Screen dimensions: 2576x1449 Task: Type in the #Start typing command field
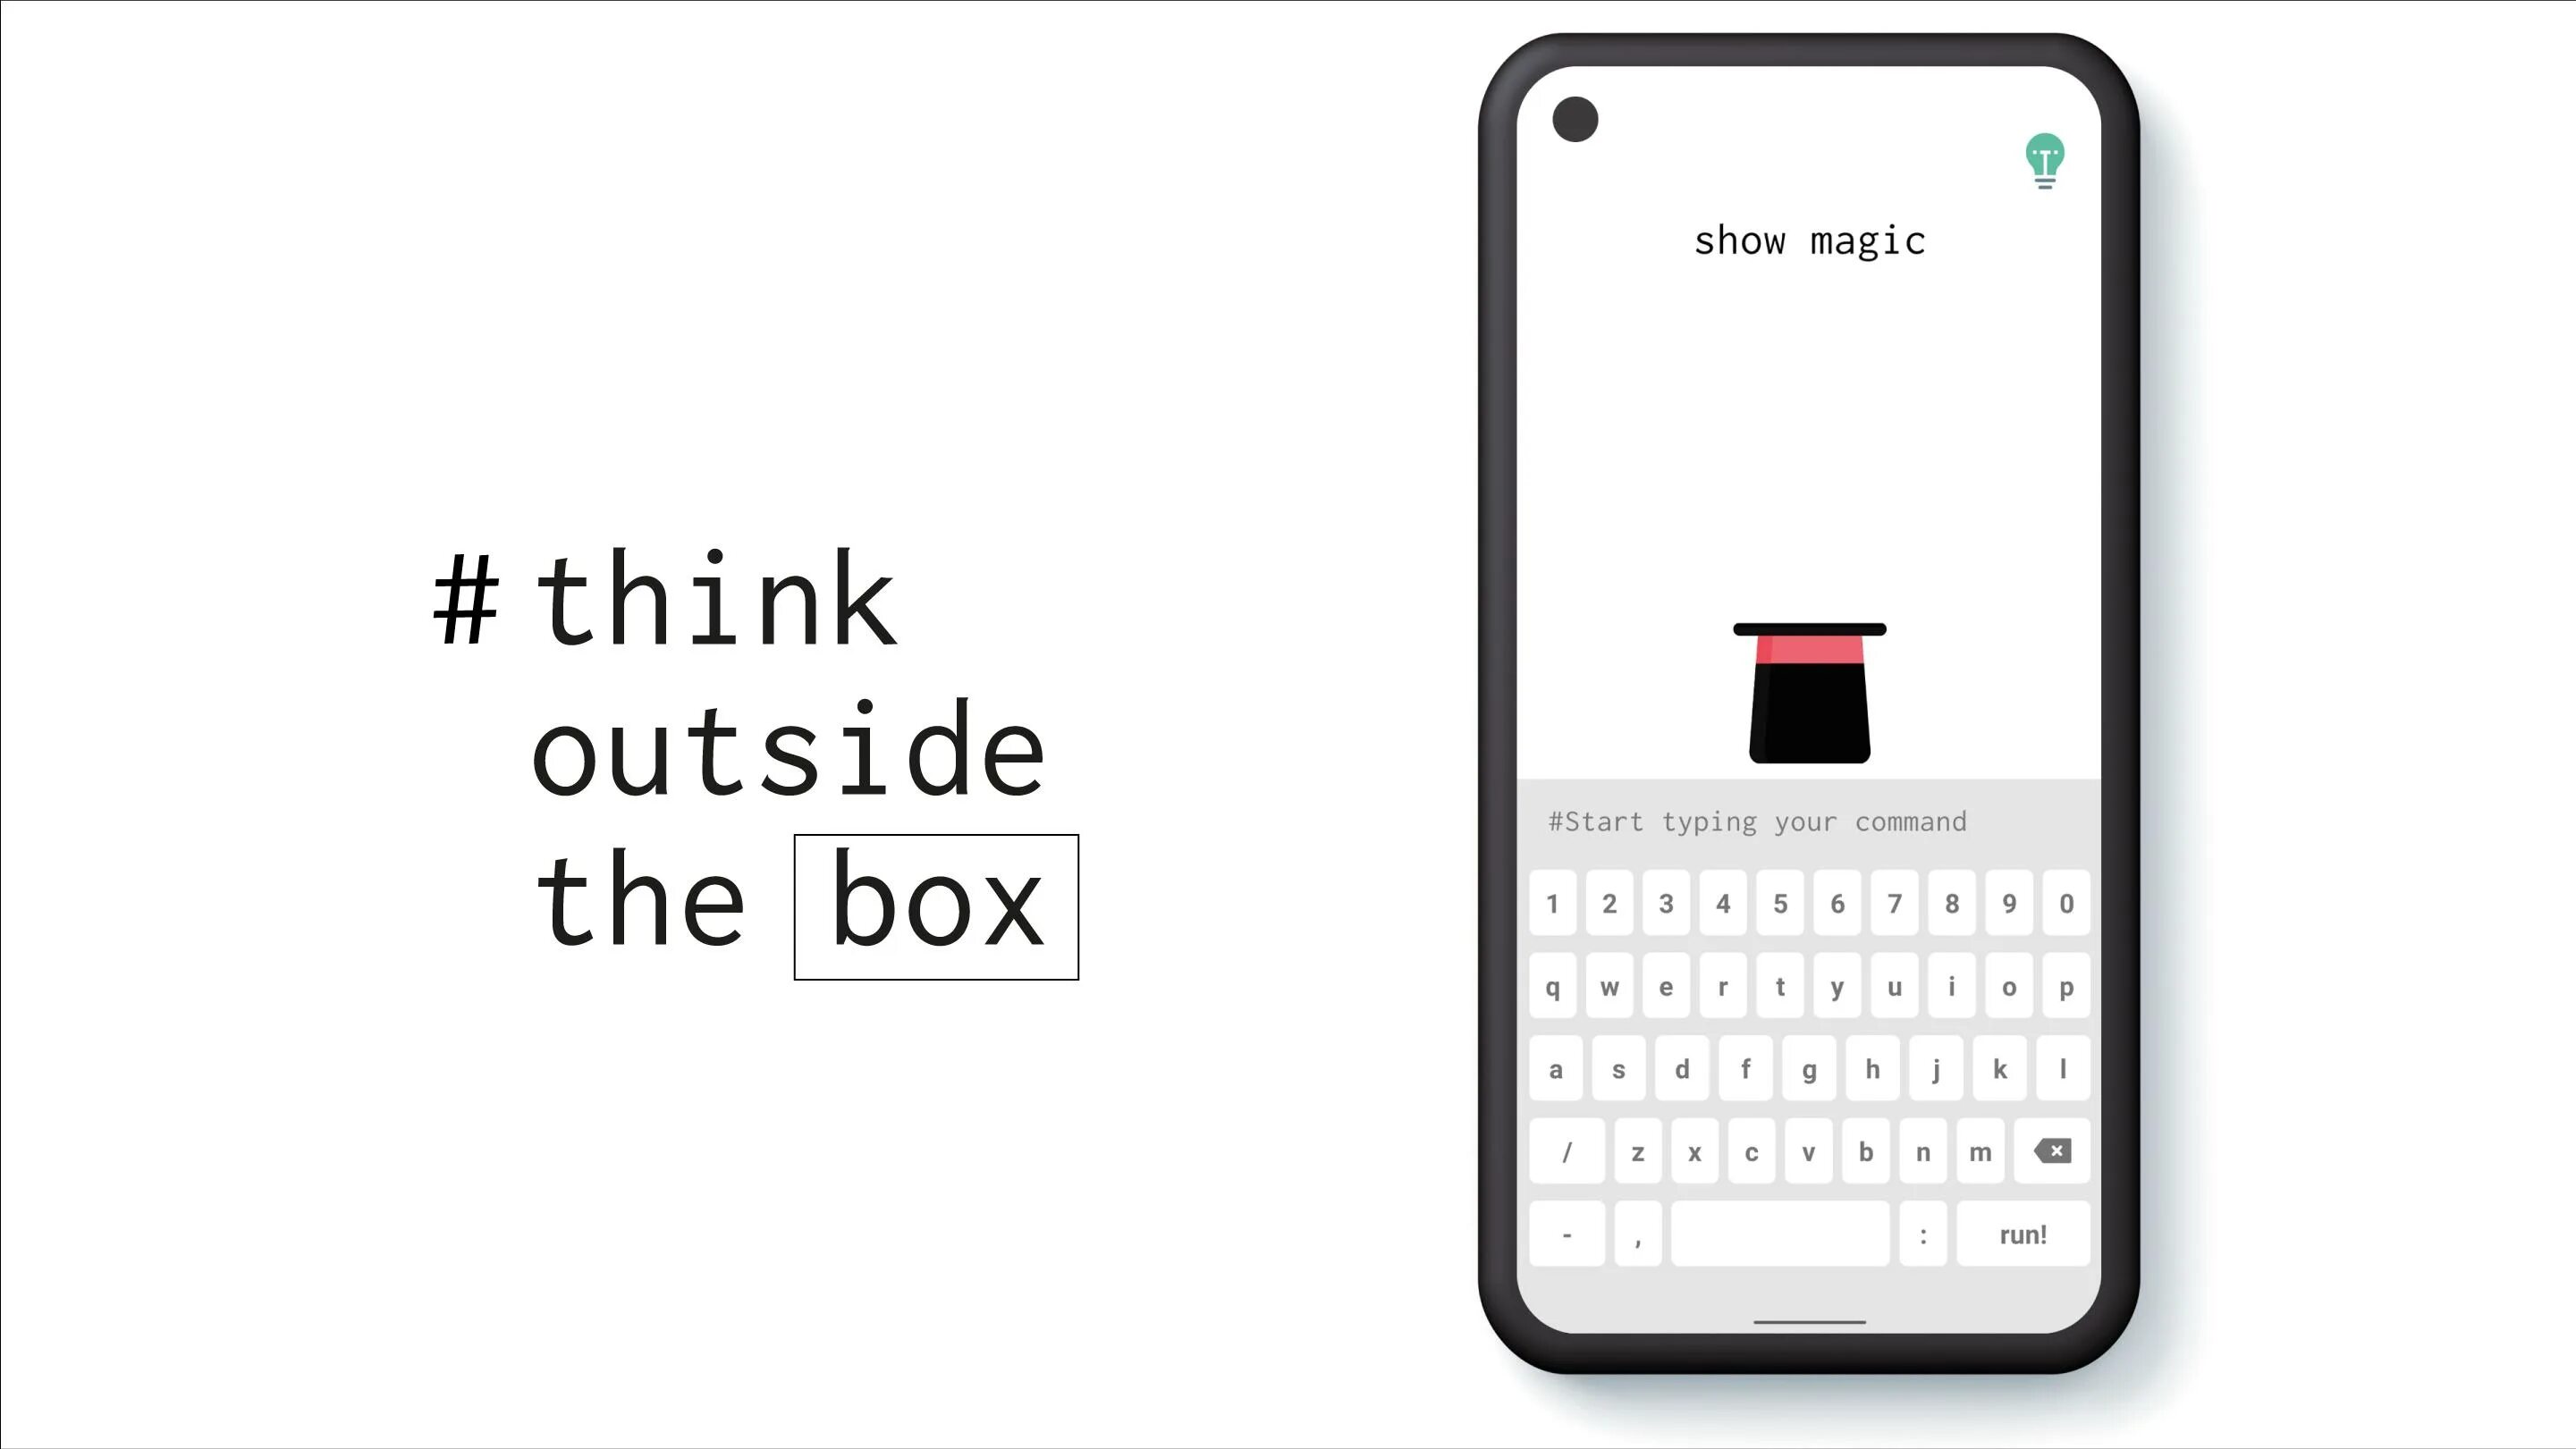1808,819
